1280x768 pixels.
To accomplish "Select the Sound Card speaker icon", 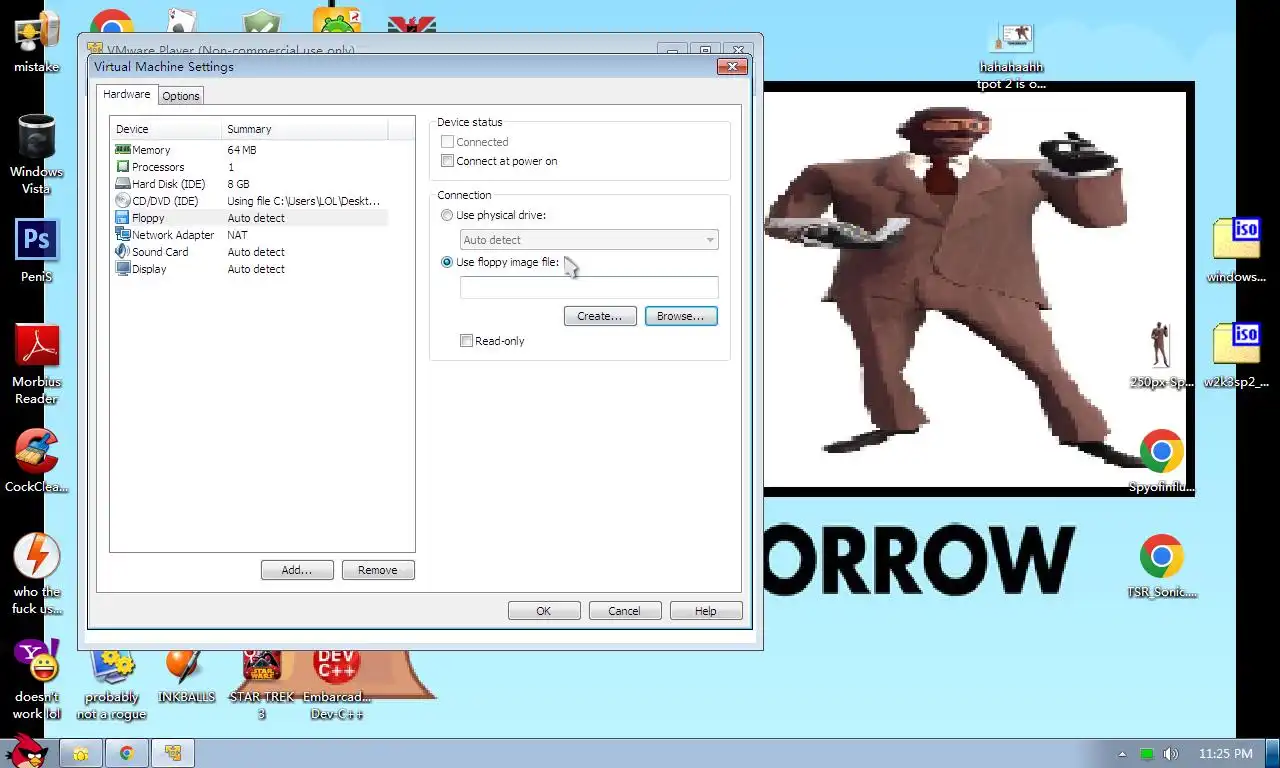I will 123,252.
